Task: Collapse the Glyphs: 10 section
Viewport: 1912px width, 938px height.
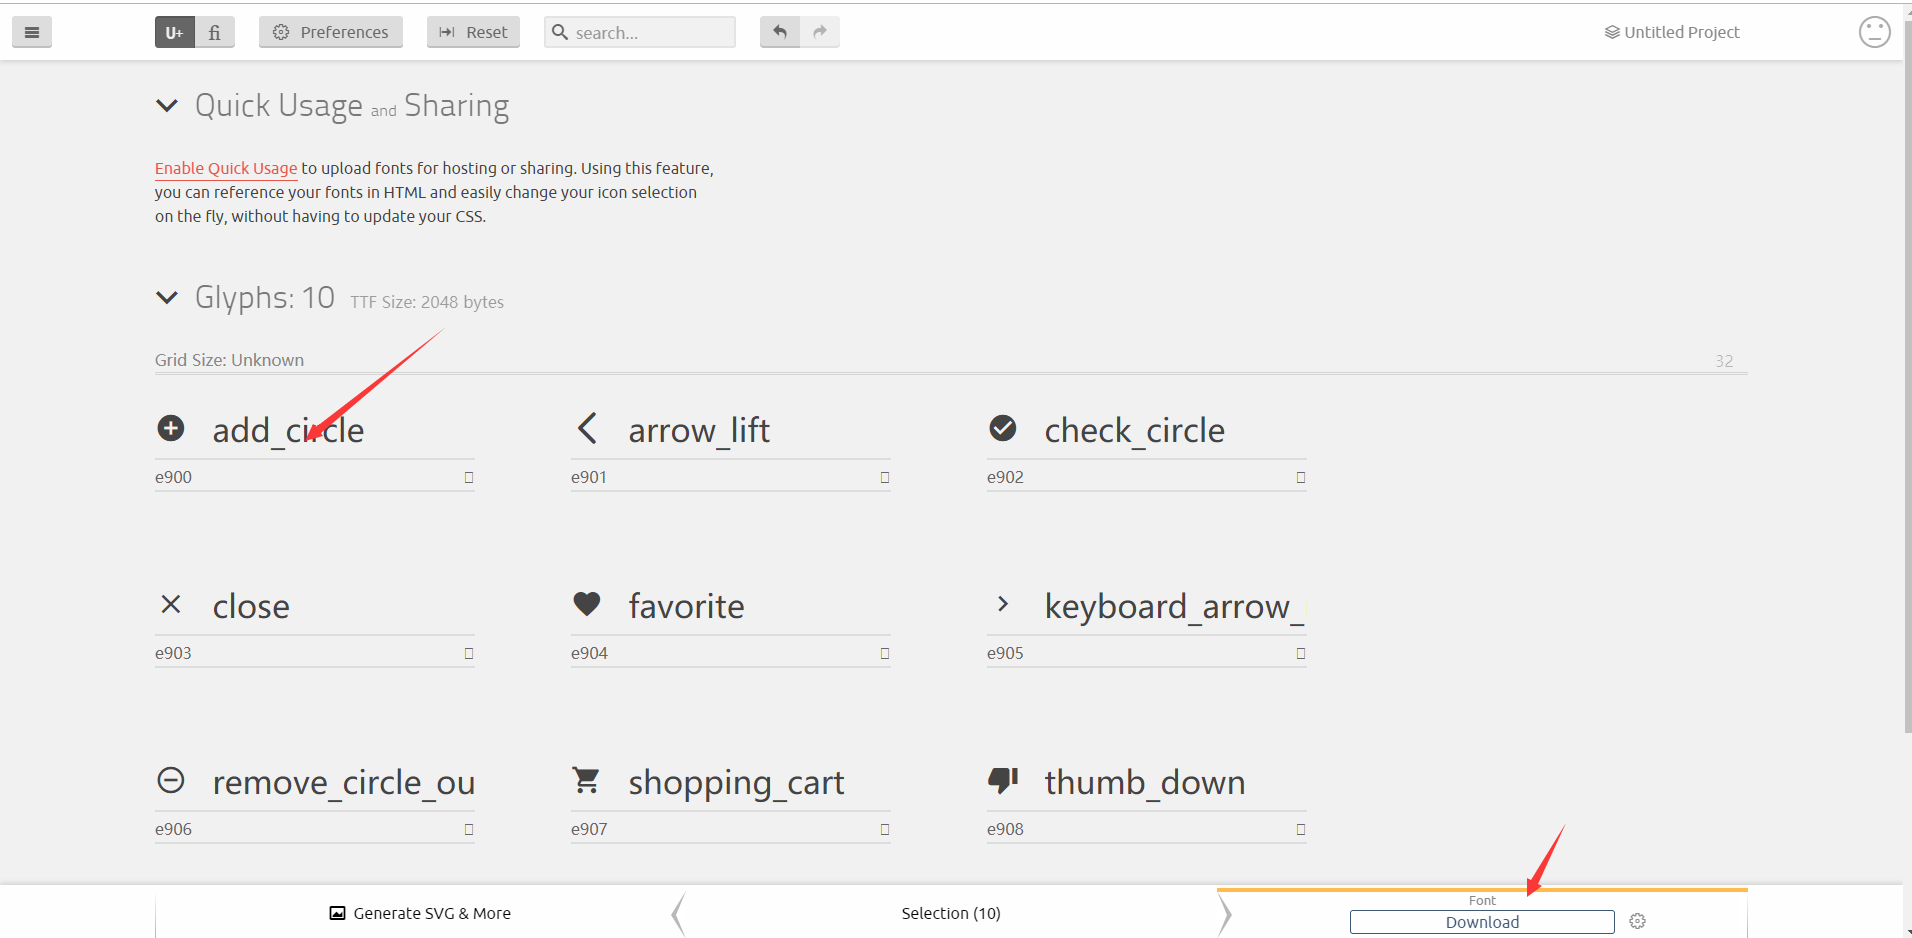Action: [x=167, y=297]
